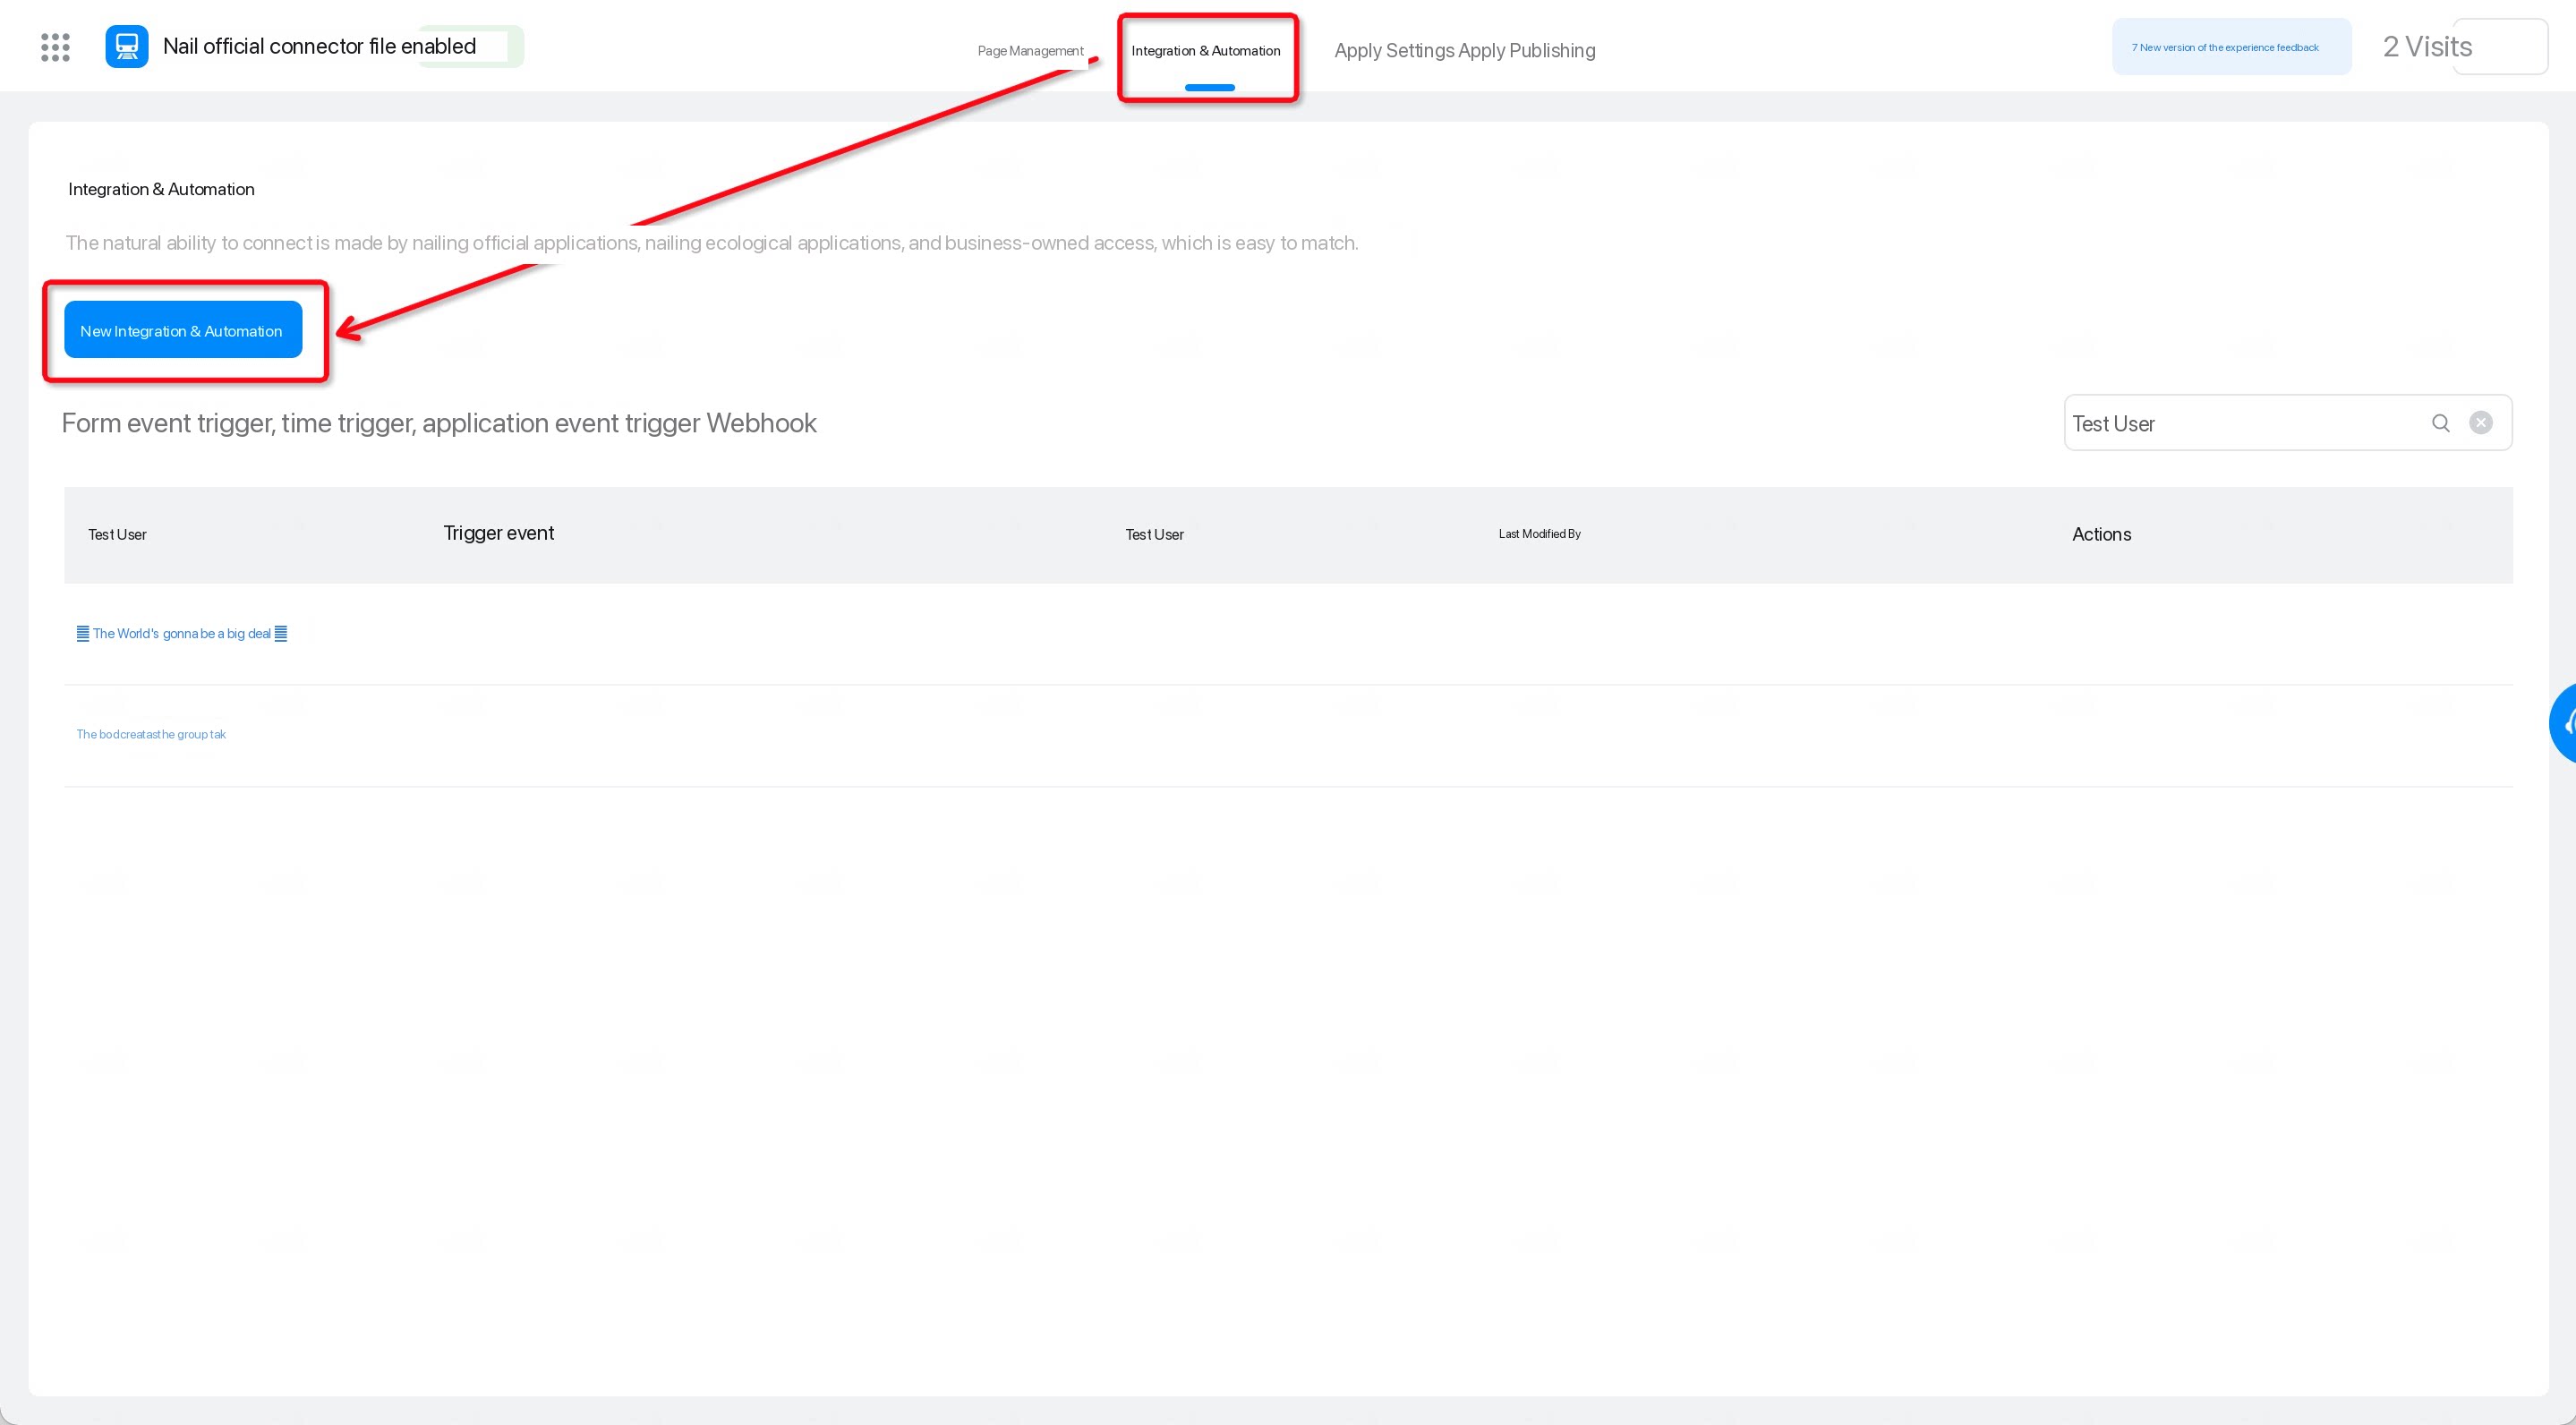The width and height of the screenshot is (2576, 1425).
Task: Click the Trigger event column header
Action: tap(498, 533)
